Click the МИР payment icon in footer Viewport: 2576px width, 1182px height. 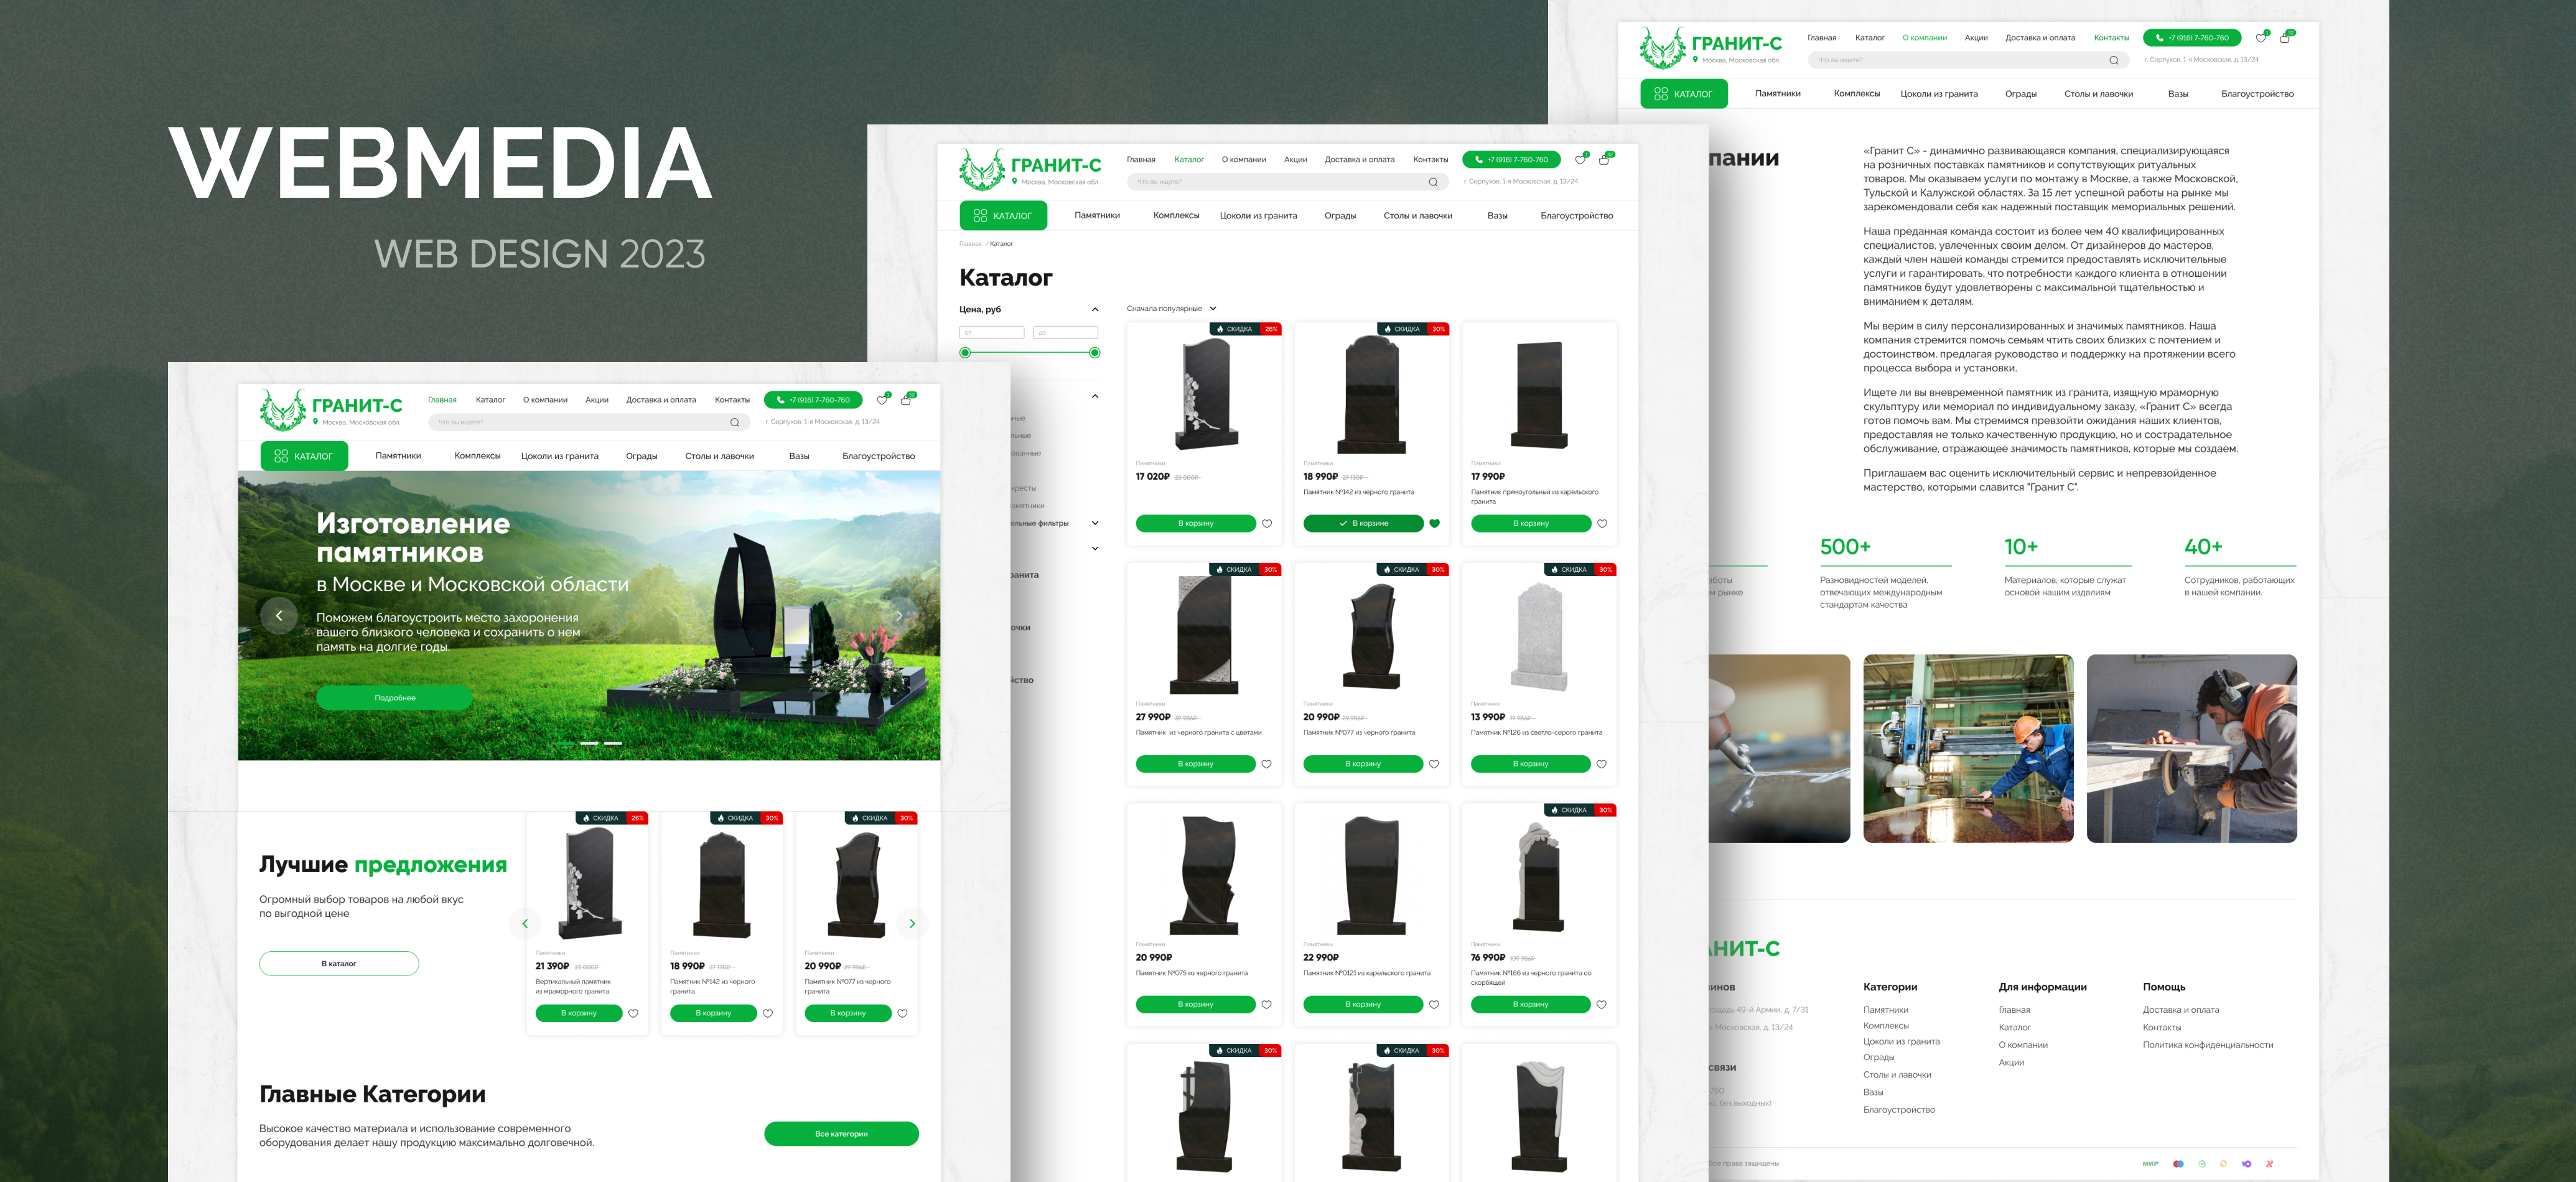[2150, 1164]
